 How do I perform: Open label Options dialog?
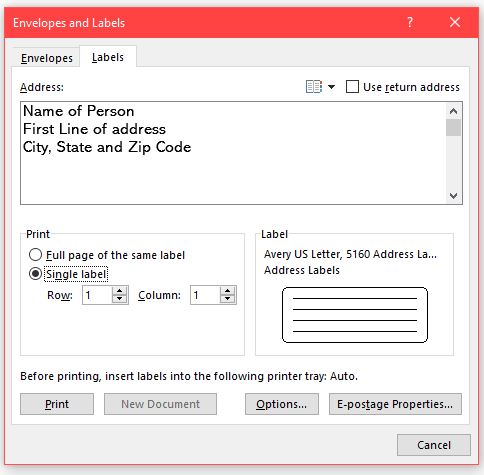[x=282, y=404]
